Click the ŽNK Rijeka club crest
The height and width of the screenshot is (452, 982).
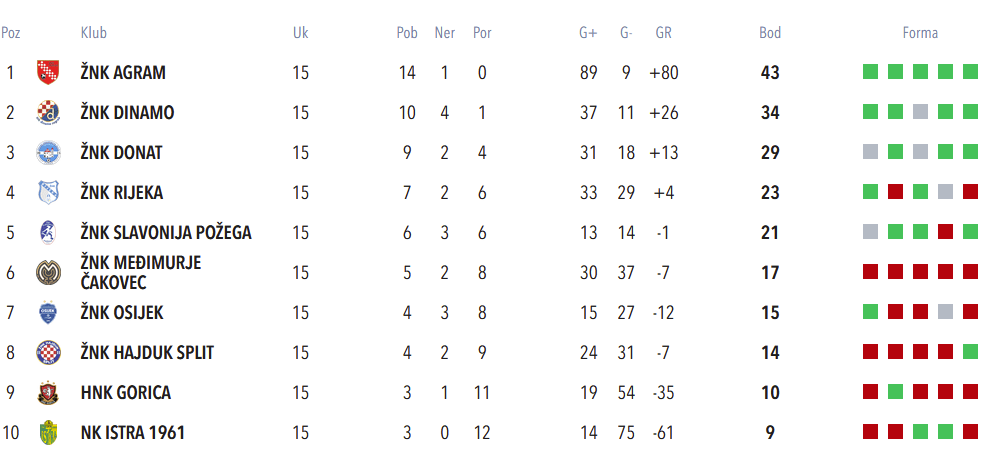pos(47,192)
